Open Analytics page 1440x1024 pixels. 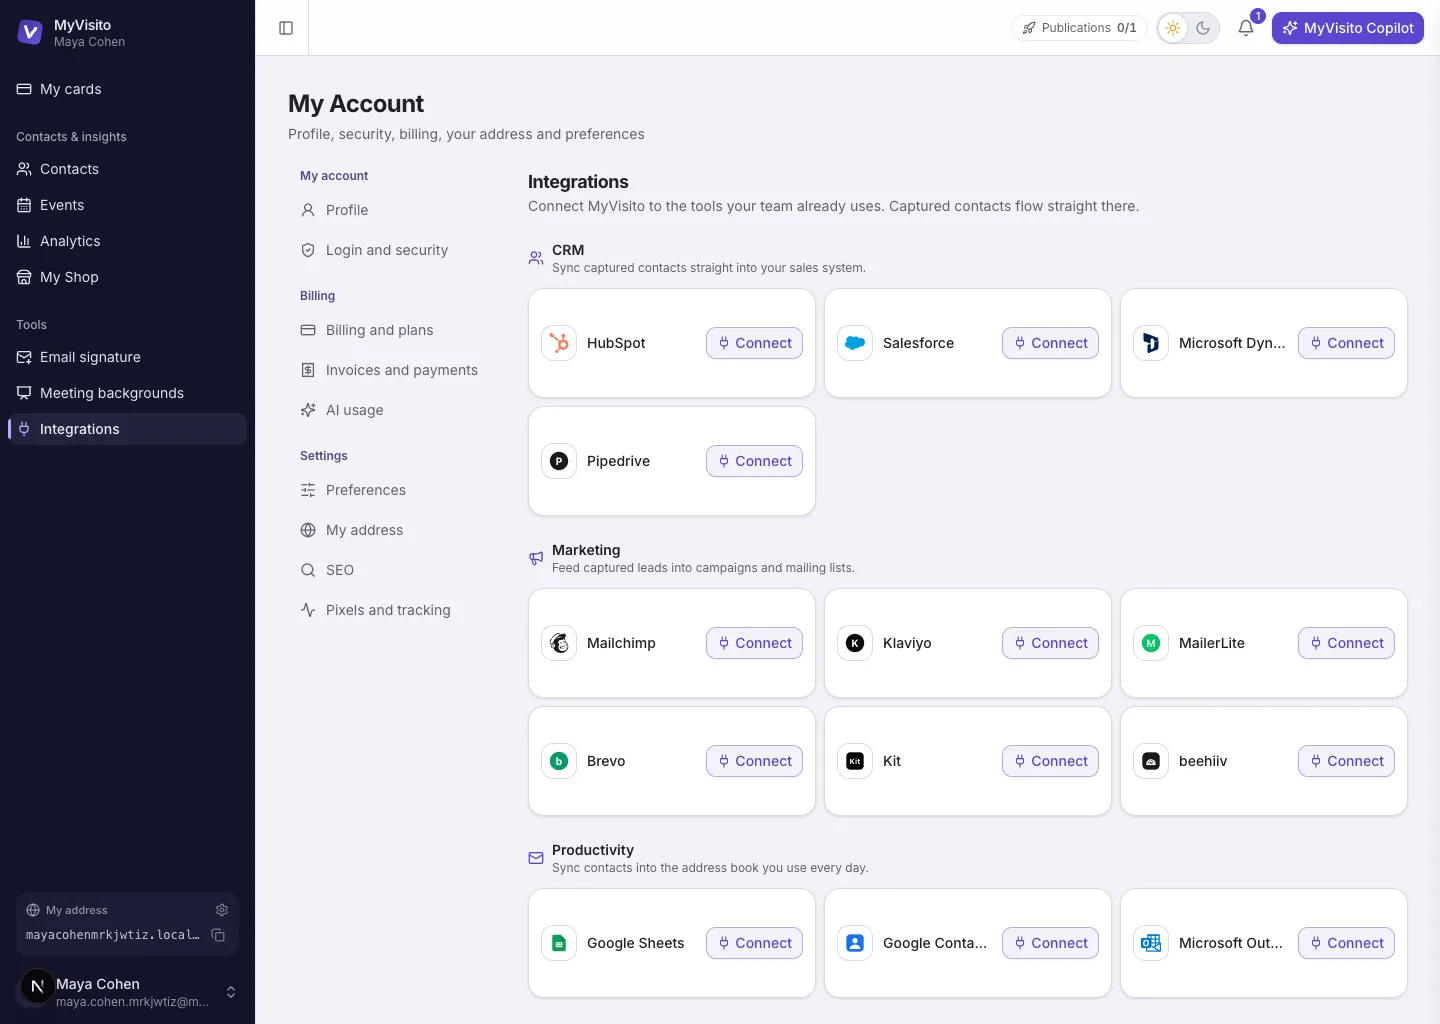(x=127, y=241)
